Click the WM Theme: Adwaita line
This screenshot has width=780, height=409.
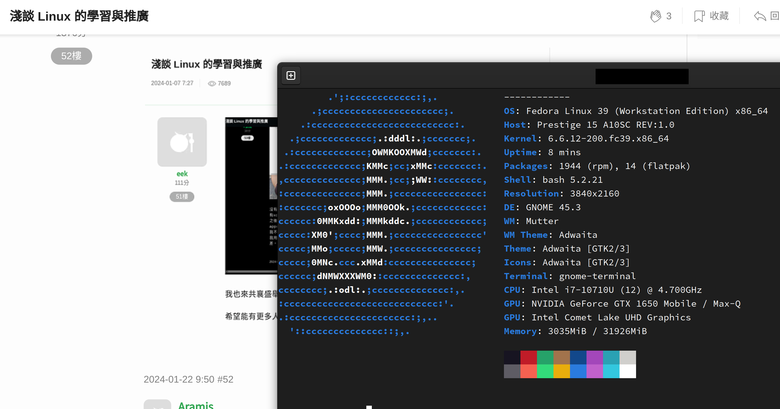point(551,235)
